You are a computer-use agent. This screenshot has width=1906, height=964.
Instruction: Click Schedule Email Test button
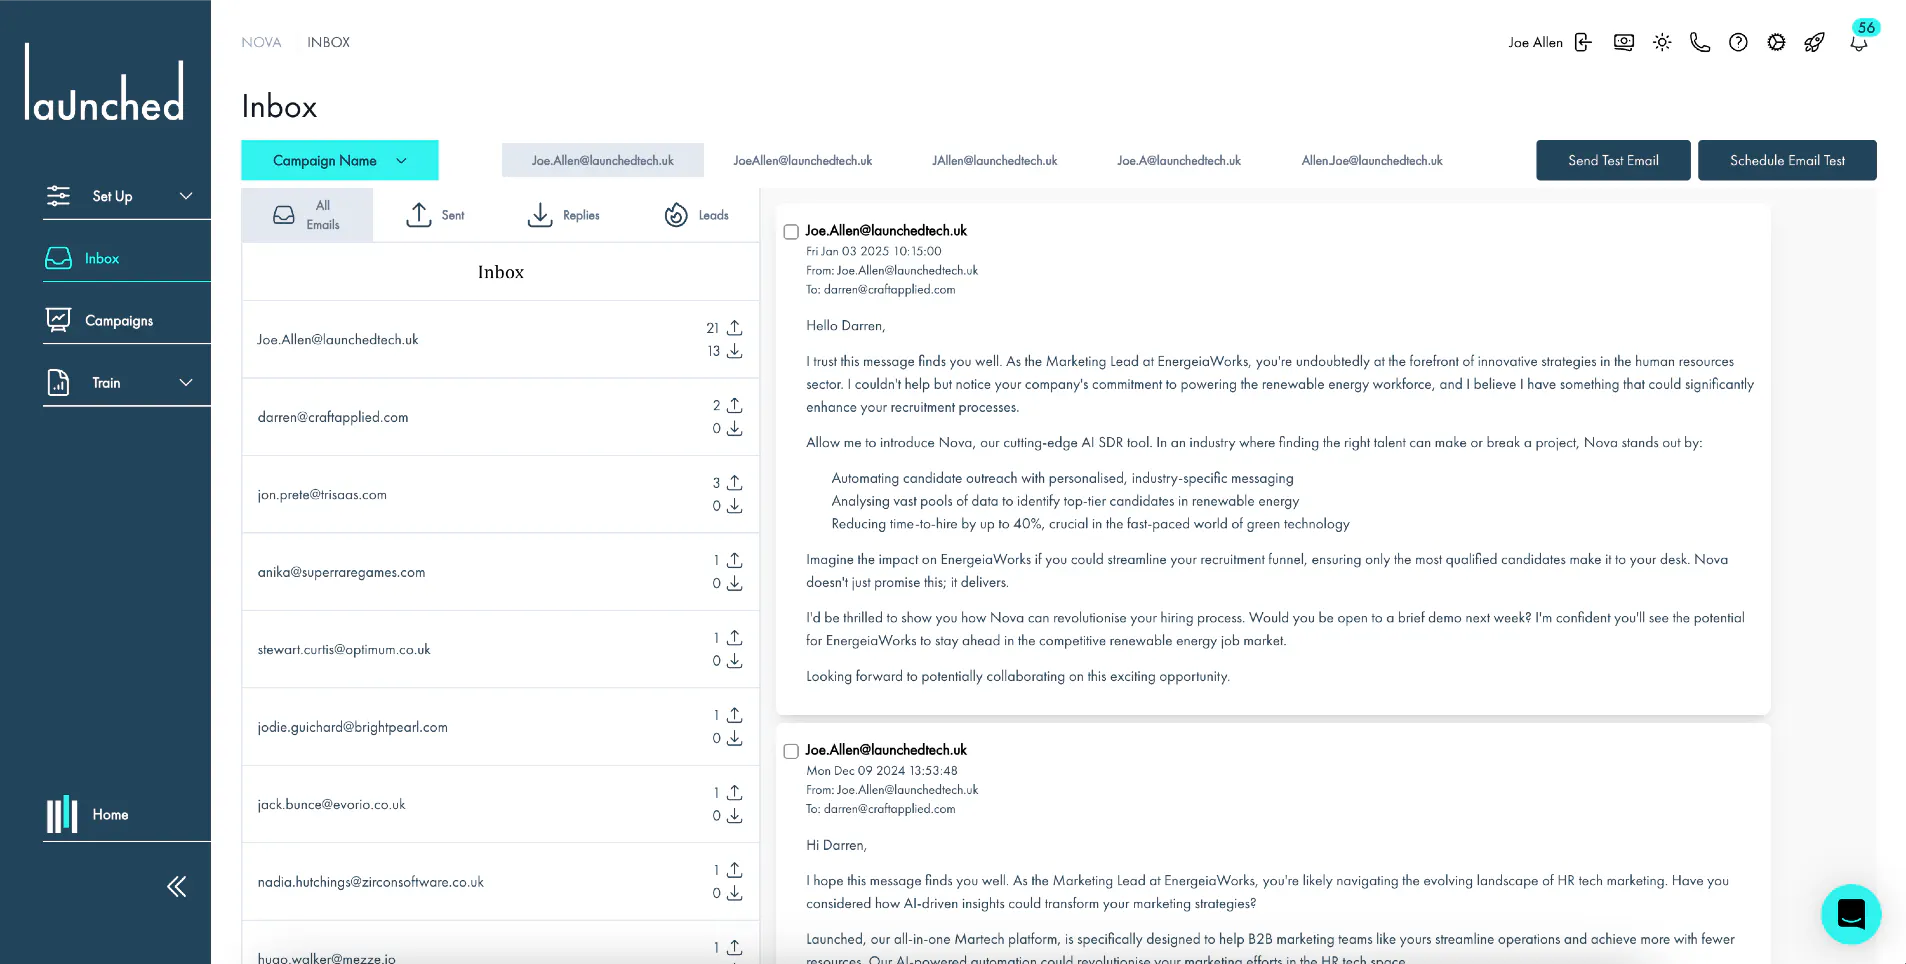(1787, 160)
